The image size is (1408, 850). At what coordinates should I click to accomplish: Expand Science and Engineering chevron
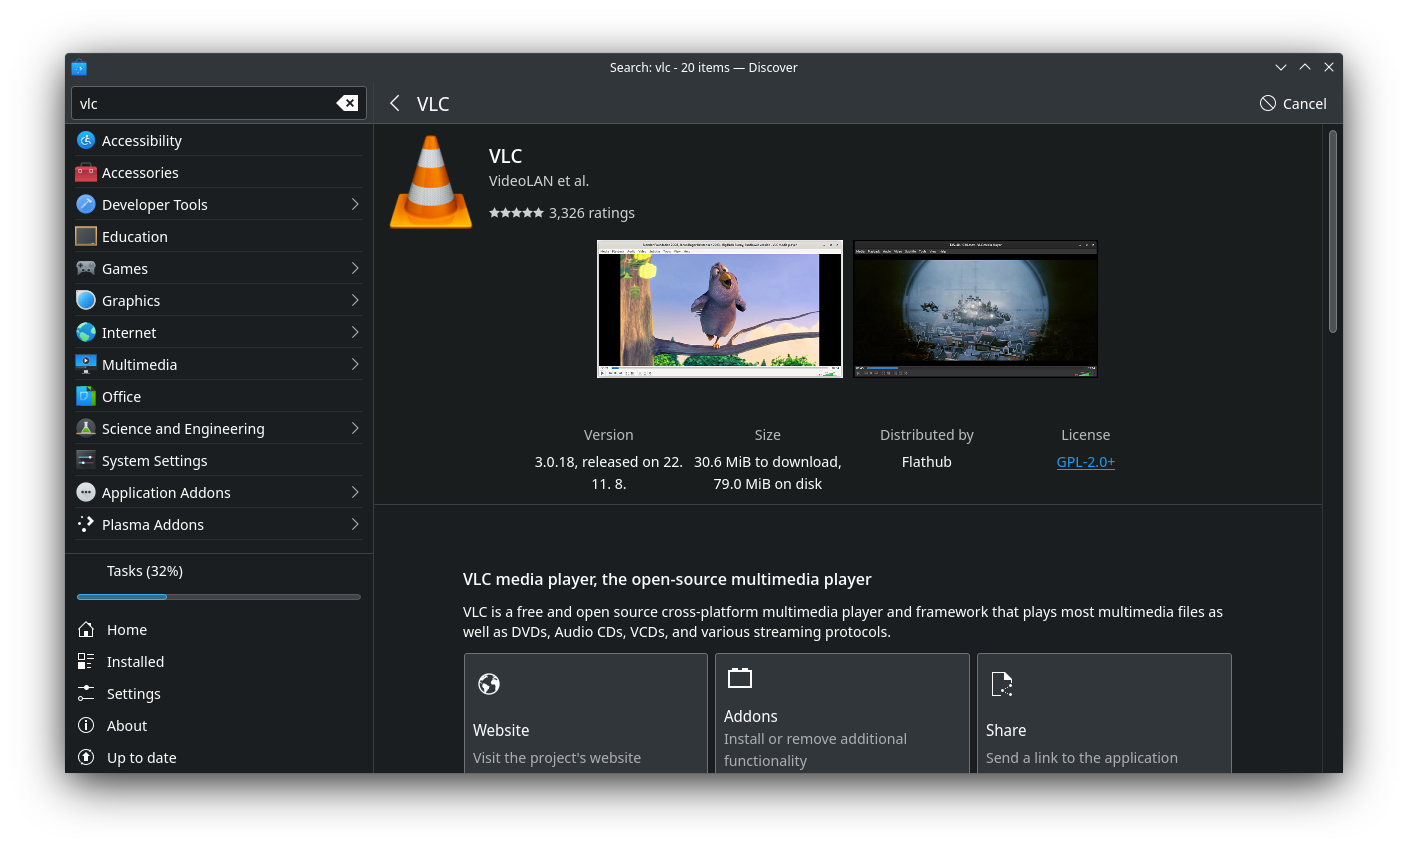tap(355, 428)
